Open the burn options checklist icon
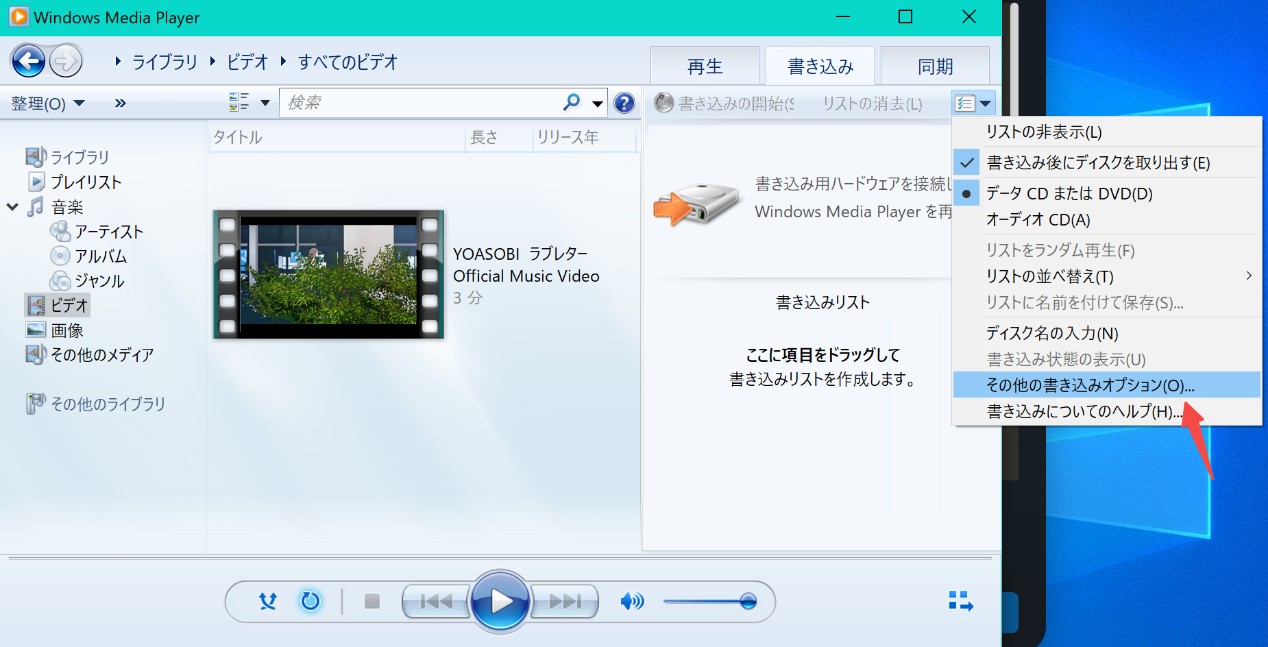This screenshot has width=1268, height=647. (x=965, y=103)
